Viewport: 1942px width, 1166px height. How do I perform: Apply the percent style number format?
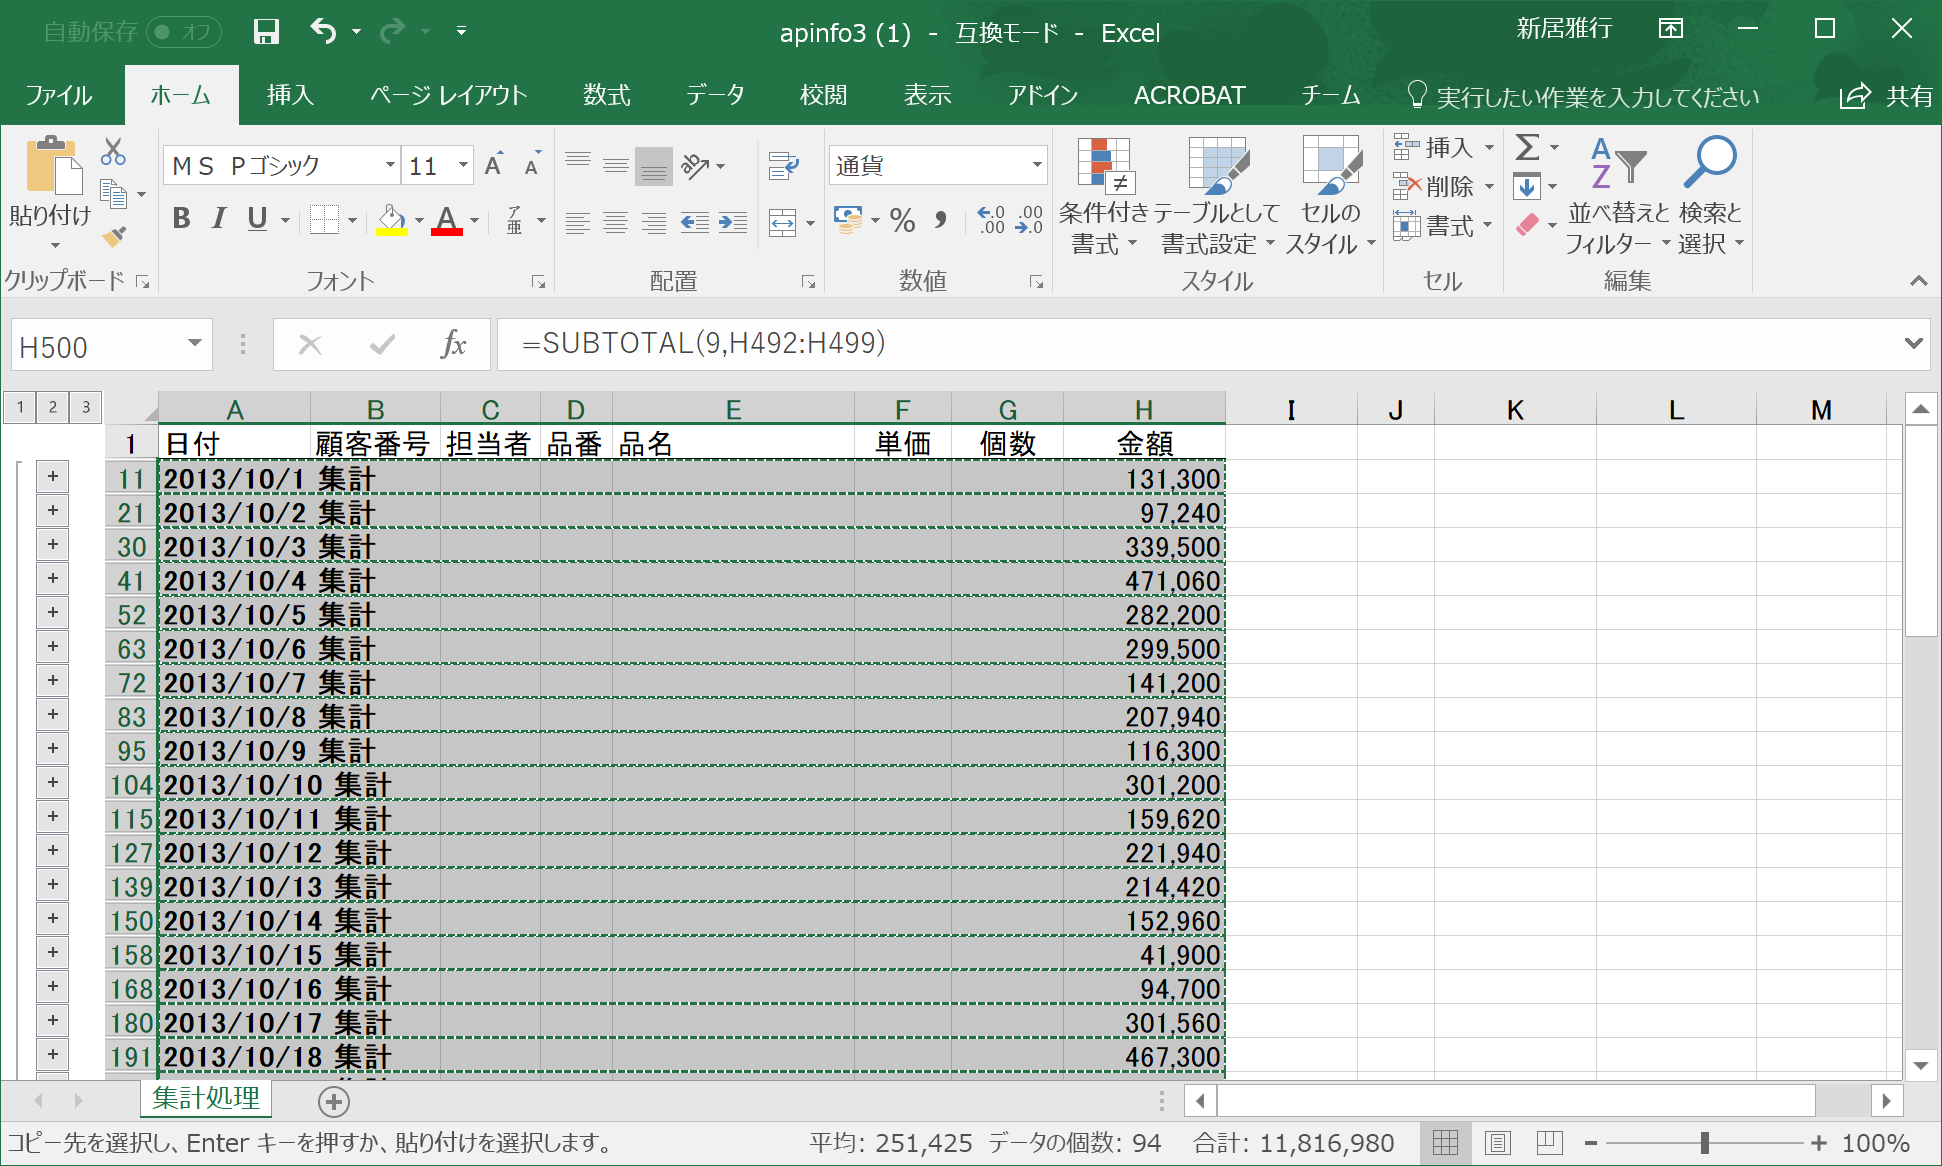click(902, 220)
